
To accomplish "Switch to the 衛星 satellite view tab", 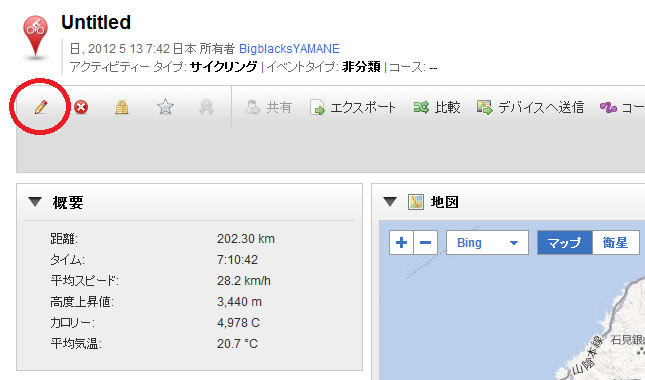I will (616, 243).
